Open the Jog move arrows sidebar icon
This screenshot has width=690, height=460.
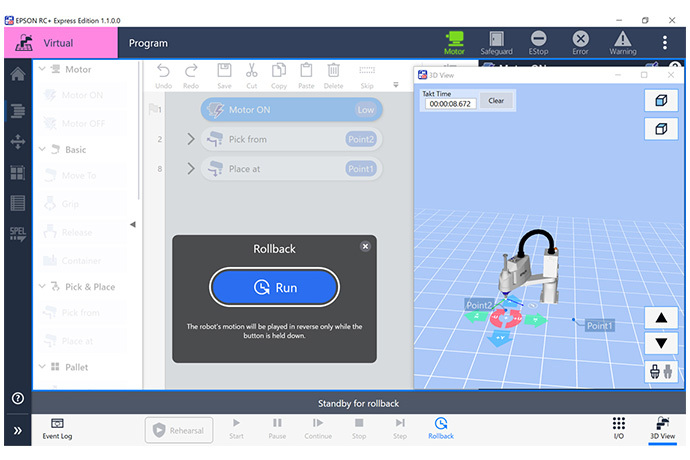click(18, 142)
